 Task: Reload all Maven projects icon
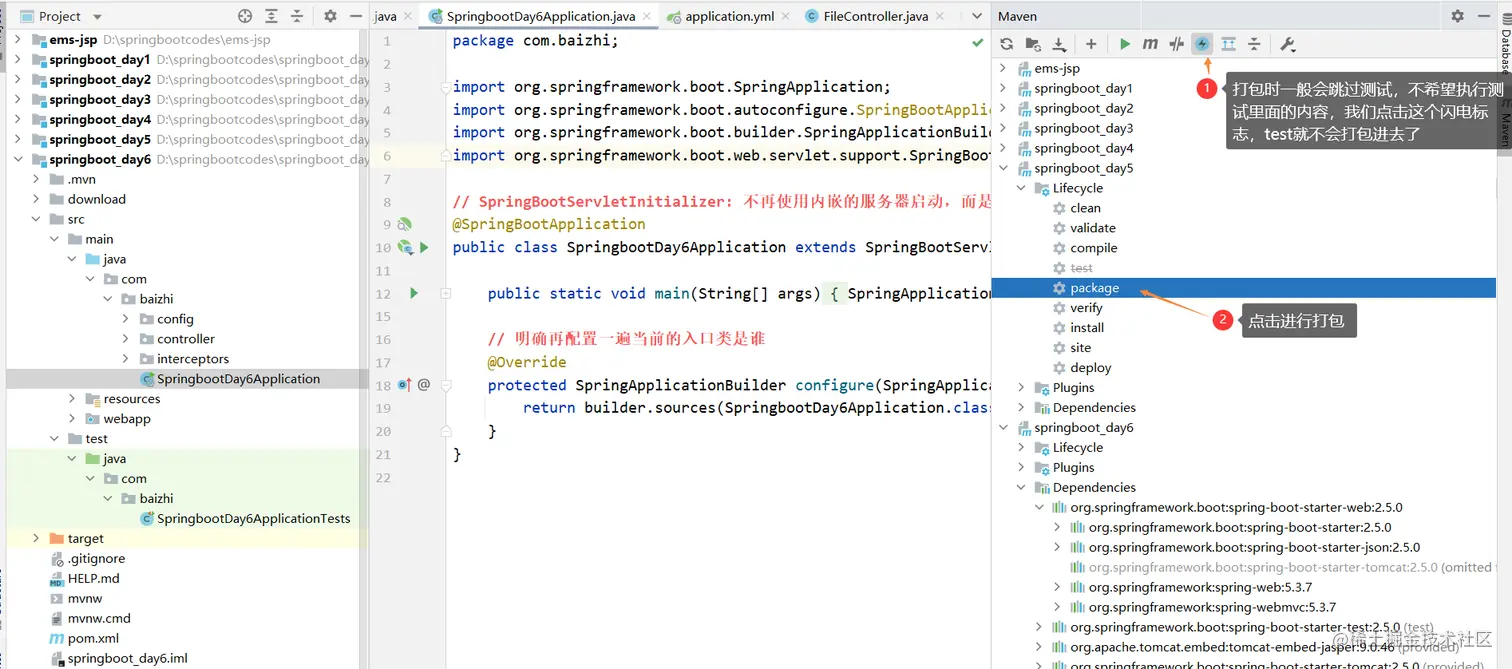1007,44
